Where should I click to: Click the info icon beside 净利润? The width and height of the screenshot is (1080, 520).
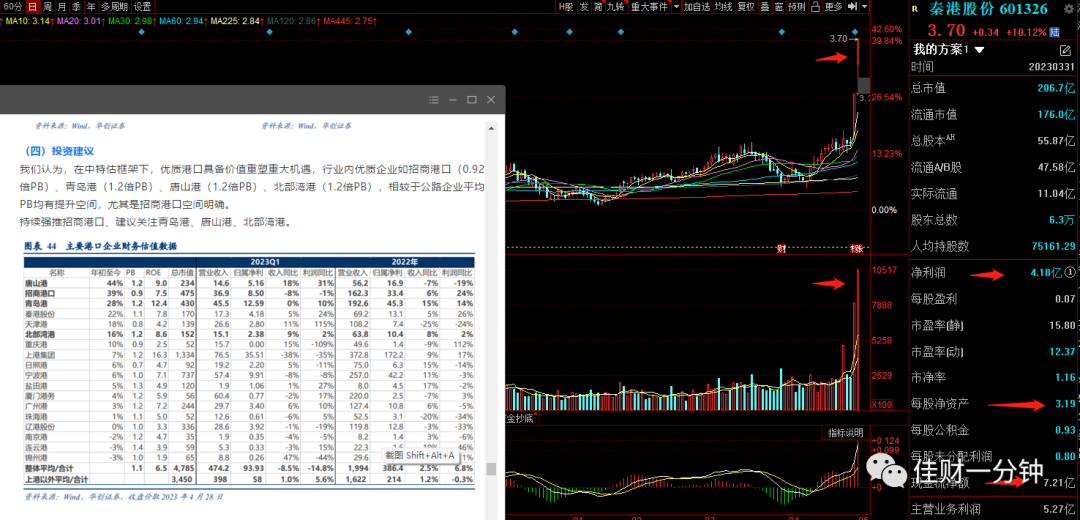coord(1070,272)
